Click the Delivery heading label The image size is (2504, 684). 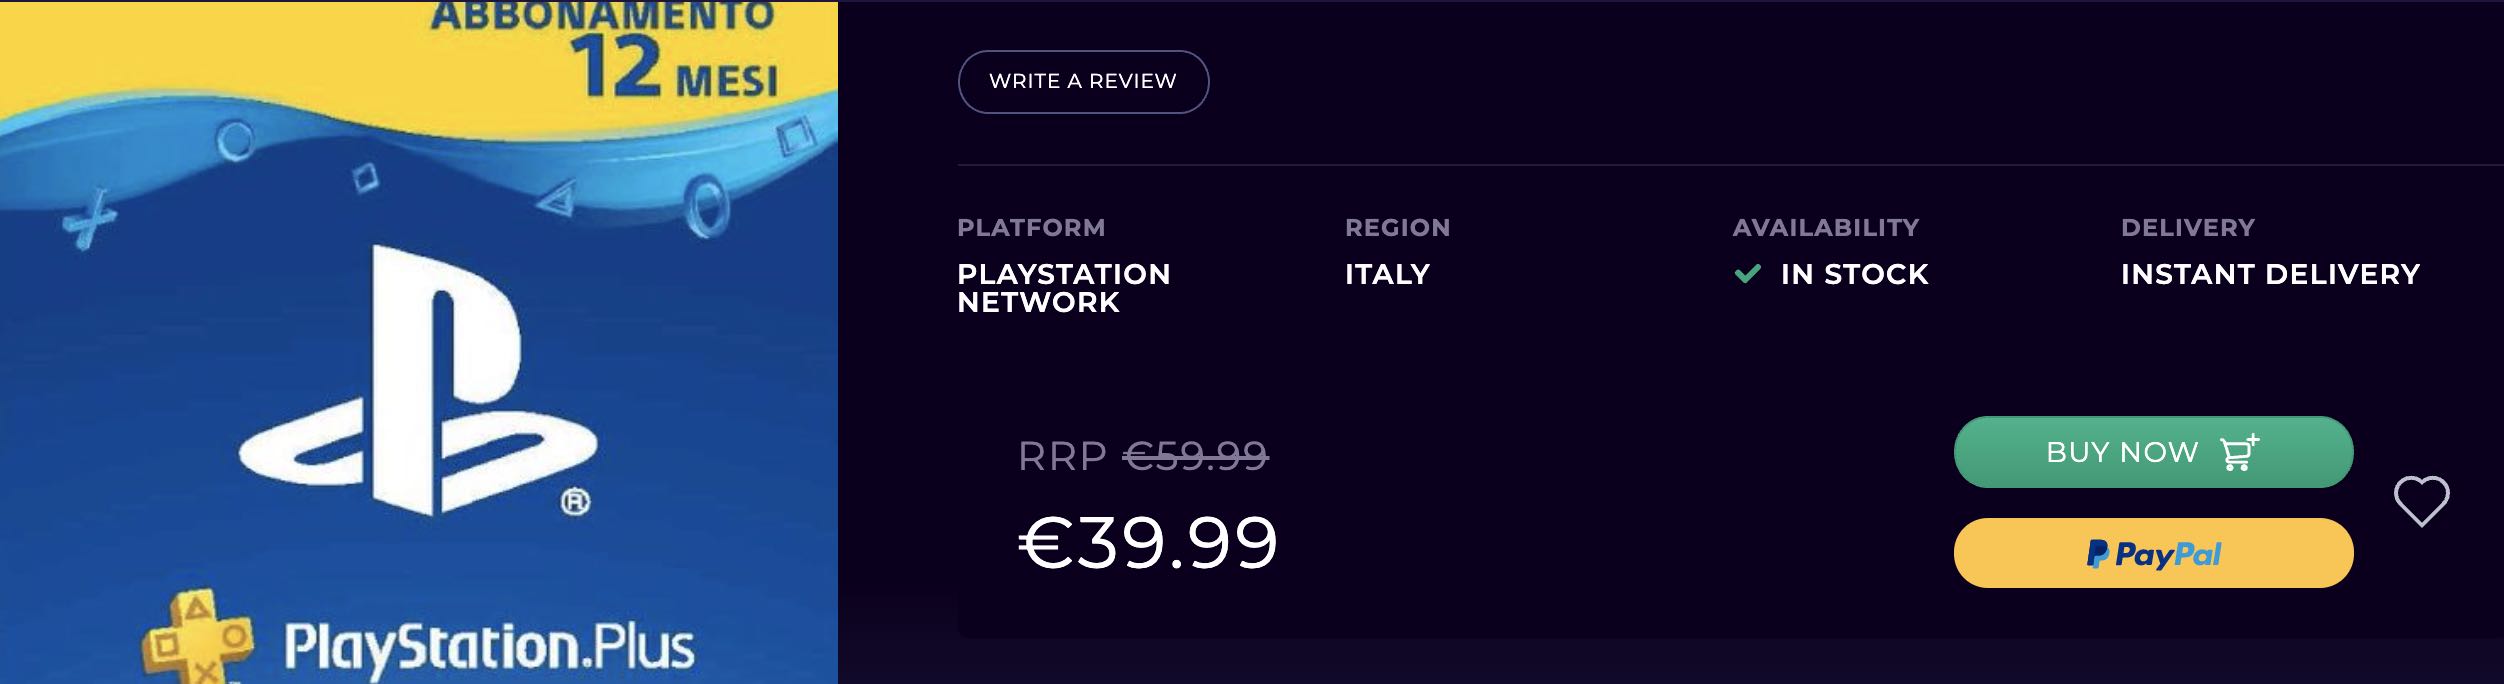(x=2188, y=227)
